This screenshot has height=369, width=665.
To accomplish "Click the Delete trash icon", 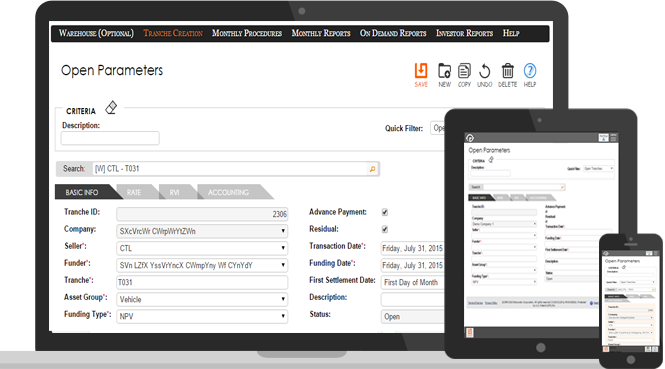I will click(x=507, y=75).
